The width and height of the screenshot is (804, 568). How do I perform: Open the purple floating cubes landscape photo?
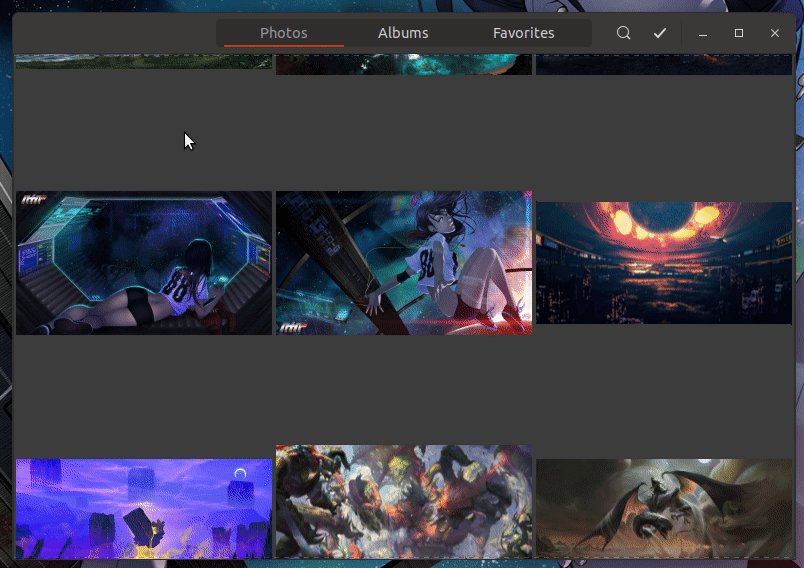click(x=144, y=509)
